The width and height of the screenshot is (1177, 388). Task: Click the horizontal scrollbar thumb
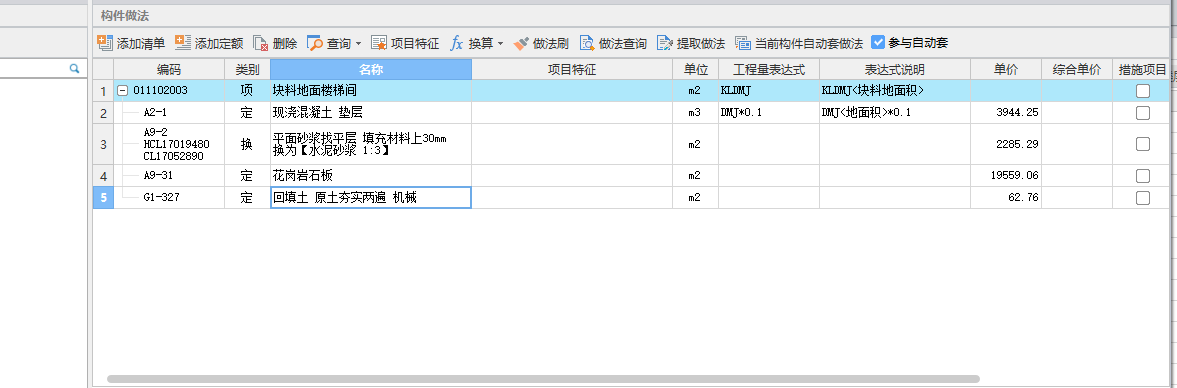pyautogui.click(x=543, y=379)
